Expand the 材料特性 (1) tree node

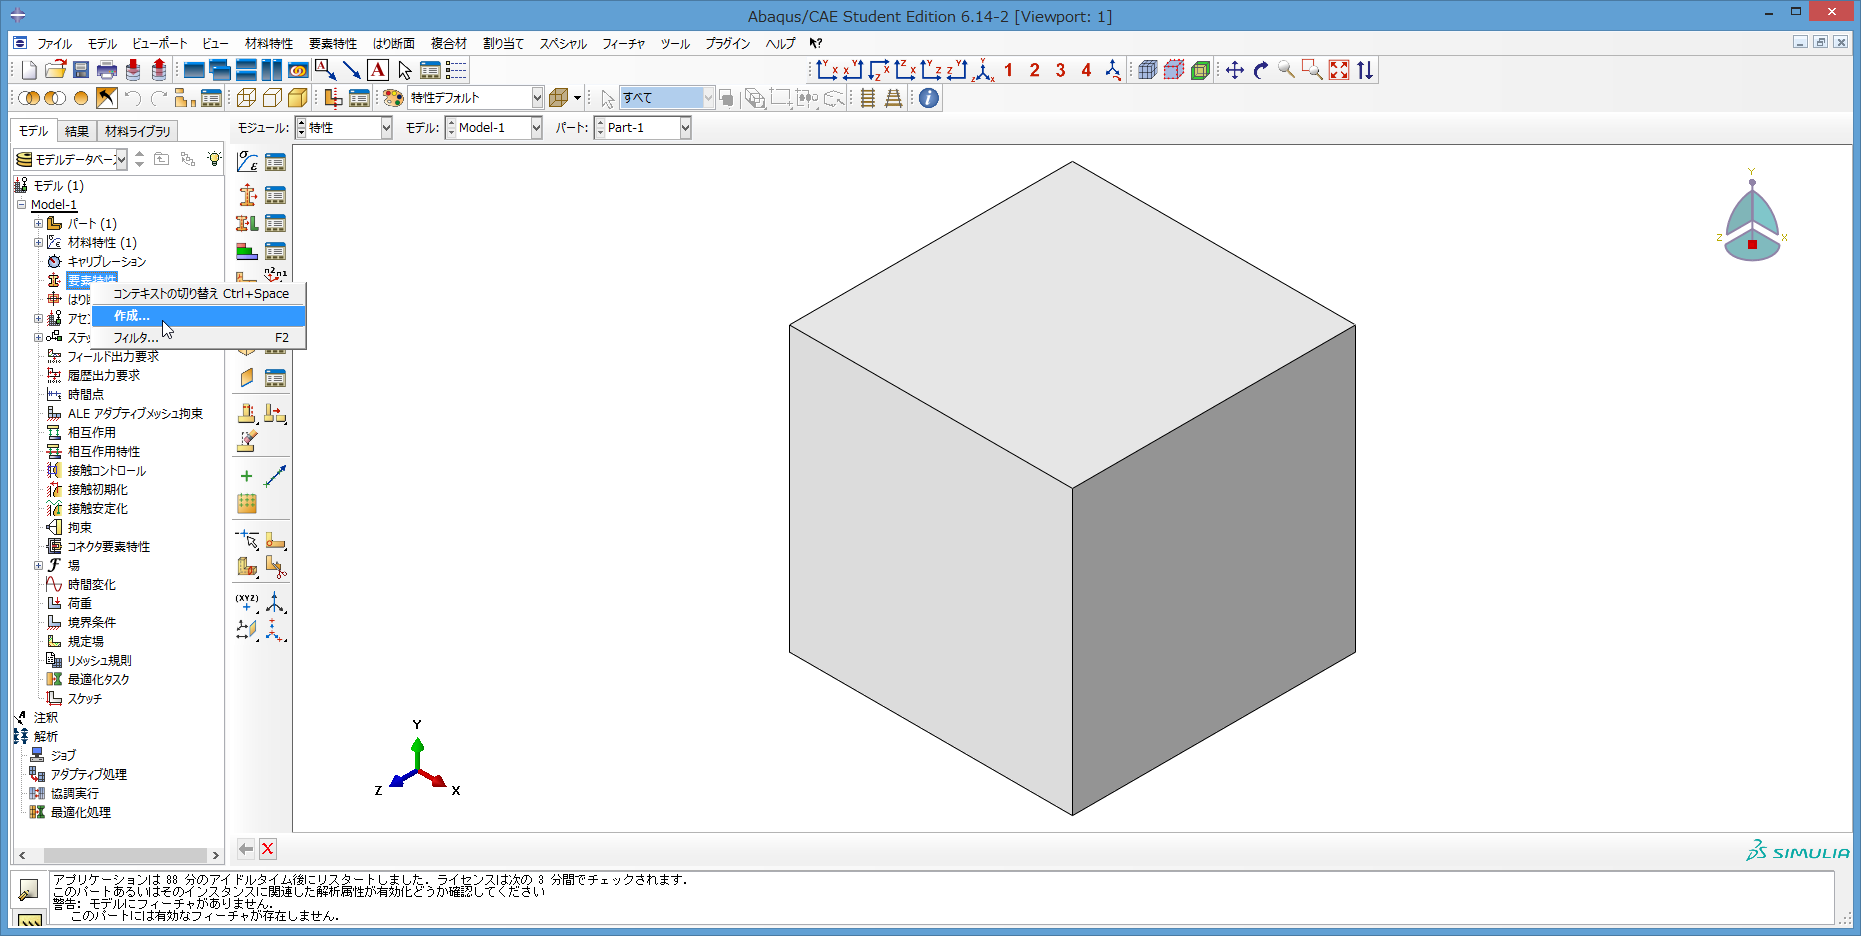click(x=38, y=243)
